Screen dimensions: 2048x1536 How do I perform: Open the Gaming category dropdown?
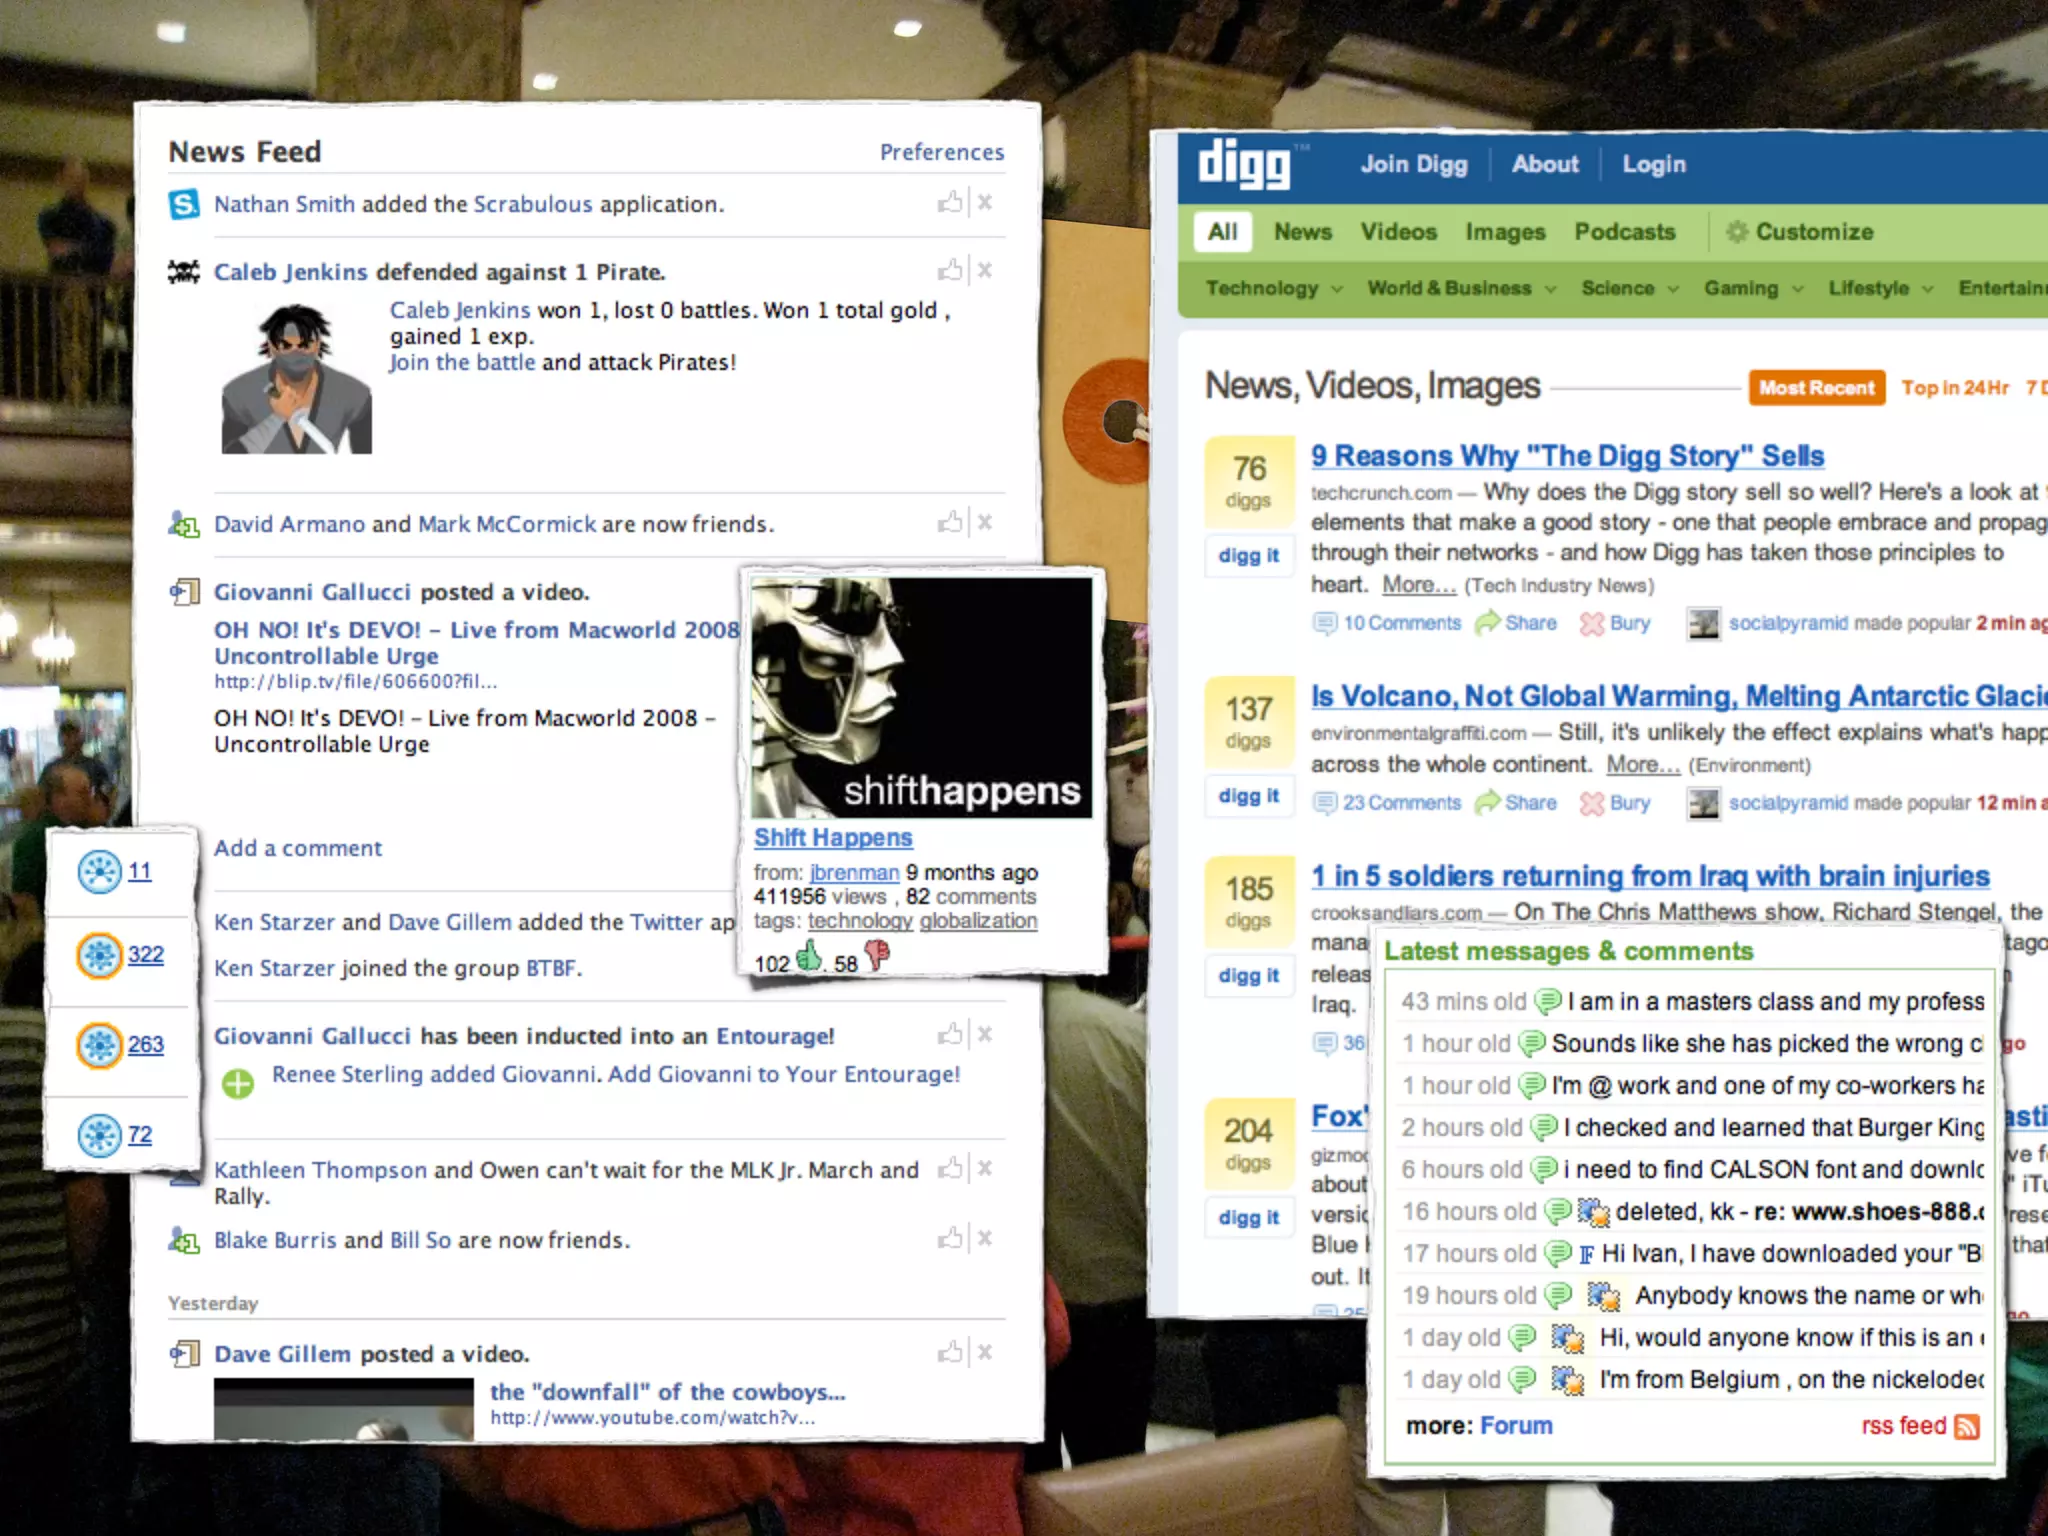tap(1797, 289)
